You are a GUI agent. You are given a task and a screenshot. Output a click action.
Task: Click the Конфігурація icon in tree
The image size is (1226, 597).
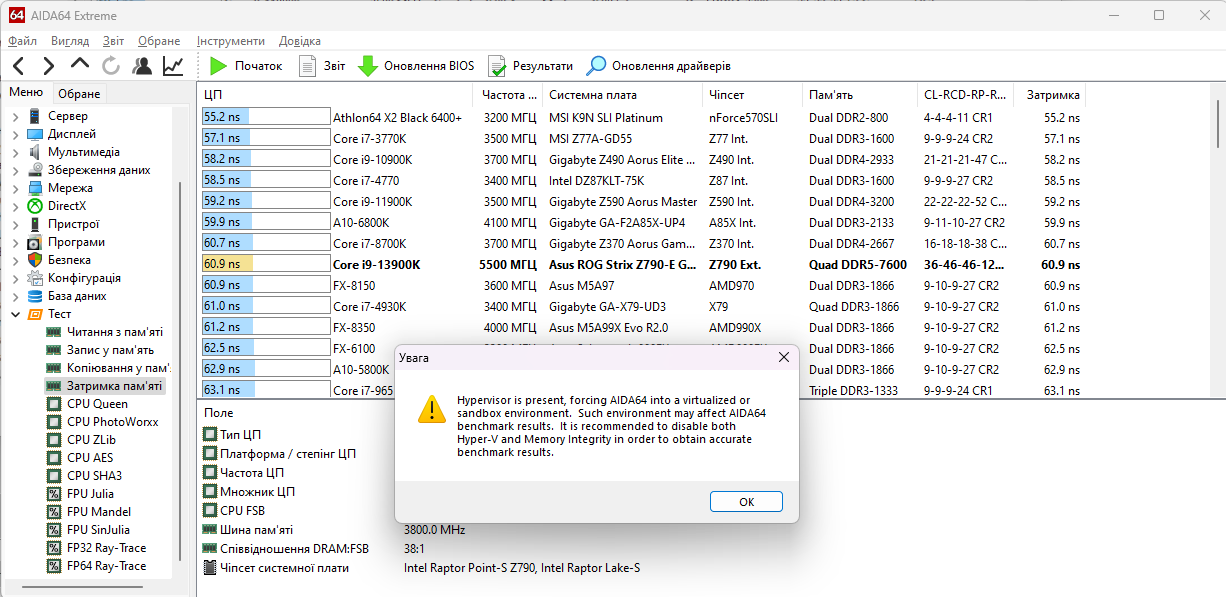click(35, 278)
